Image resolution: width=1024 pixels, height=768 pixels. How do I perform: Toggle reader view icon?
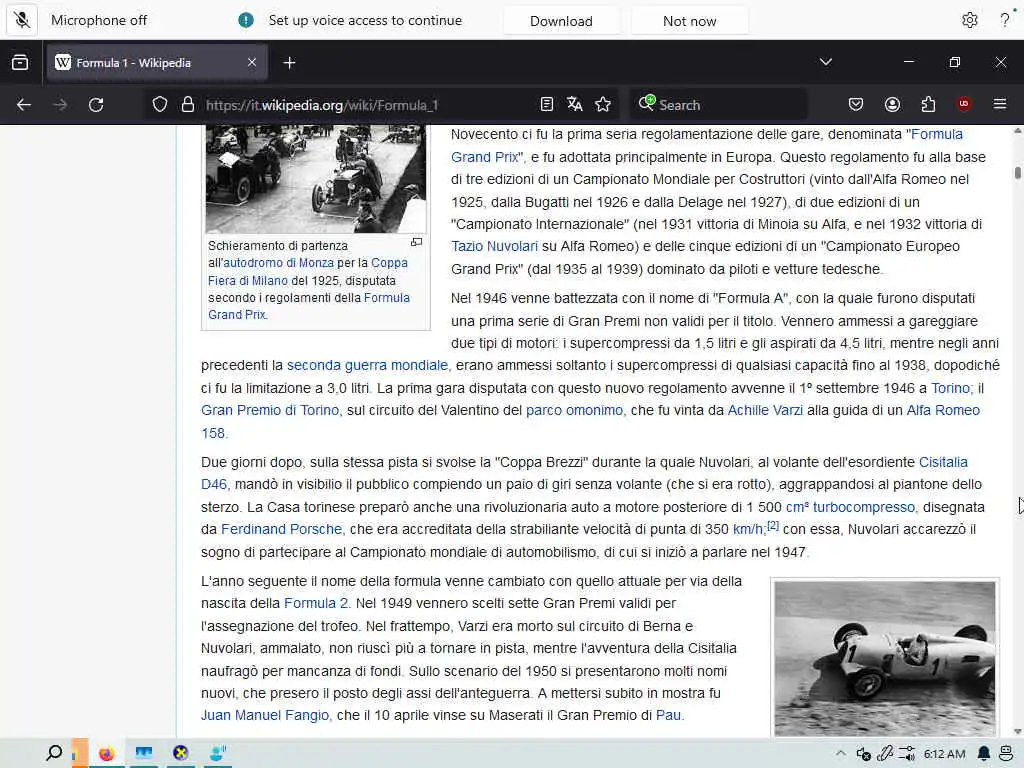547,104
